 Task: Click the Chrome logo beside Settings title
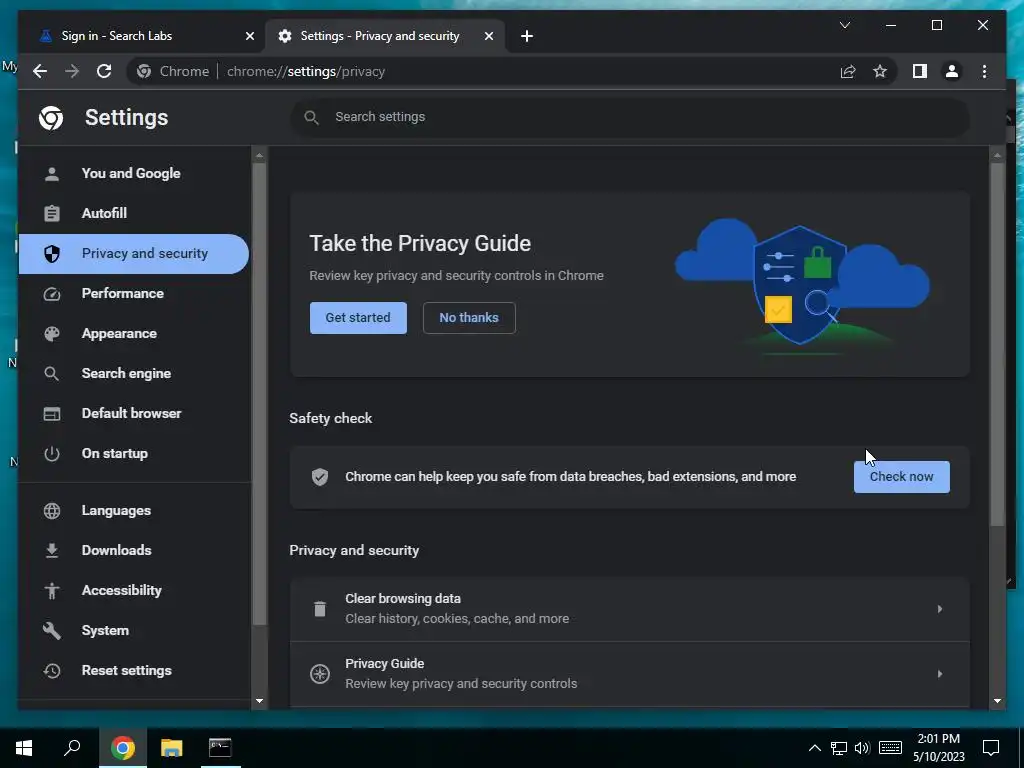point(51,118)
